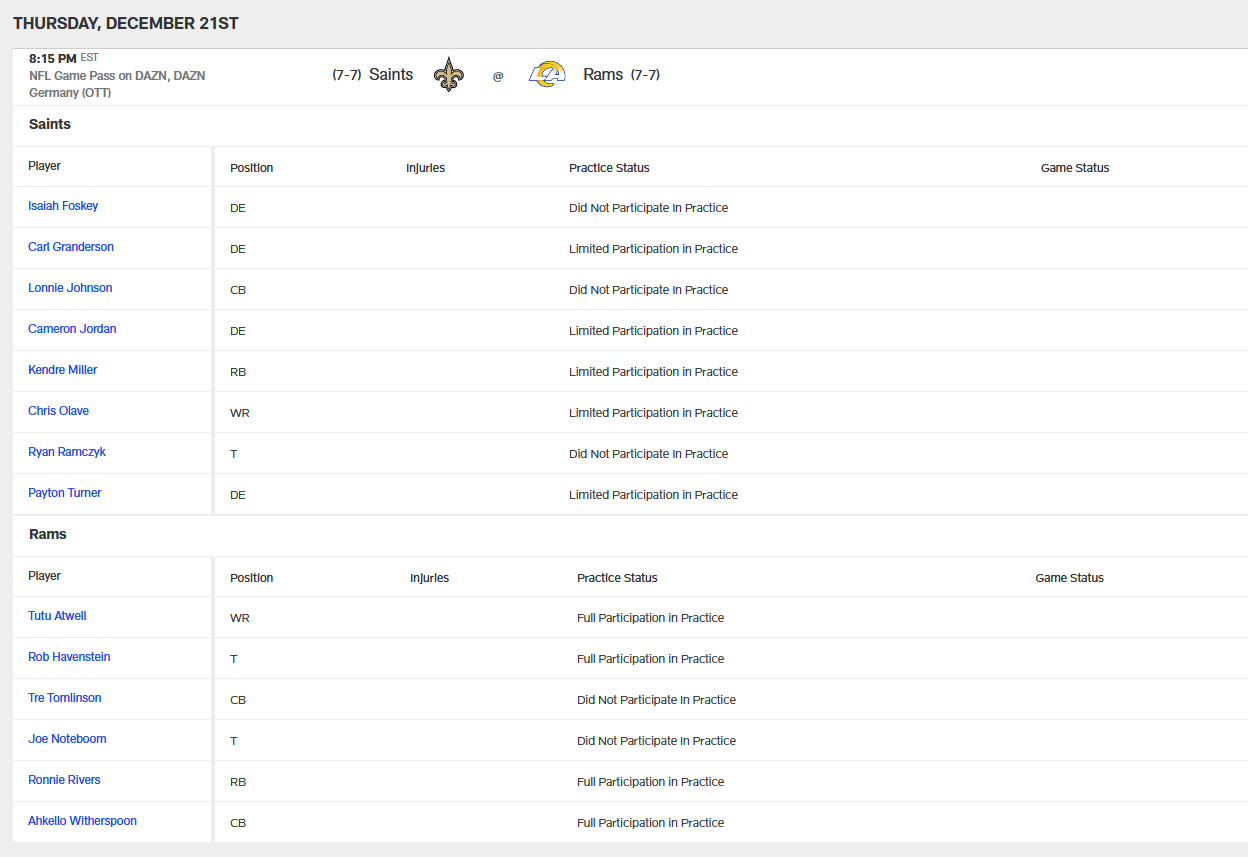
Task: Click the Tre Tomlinson link
Action: click(65, 698)
